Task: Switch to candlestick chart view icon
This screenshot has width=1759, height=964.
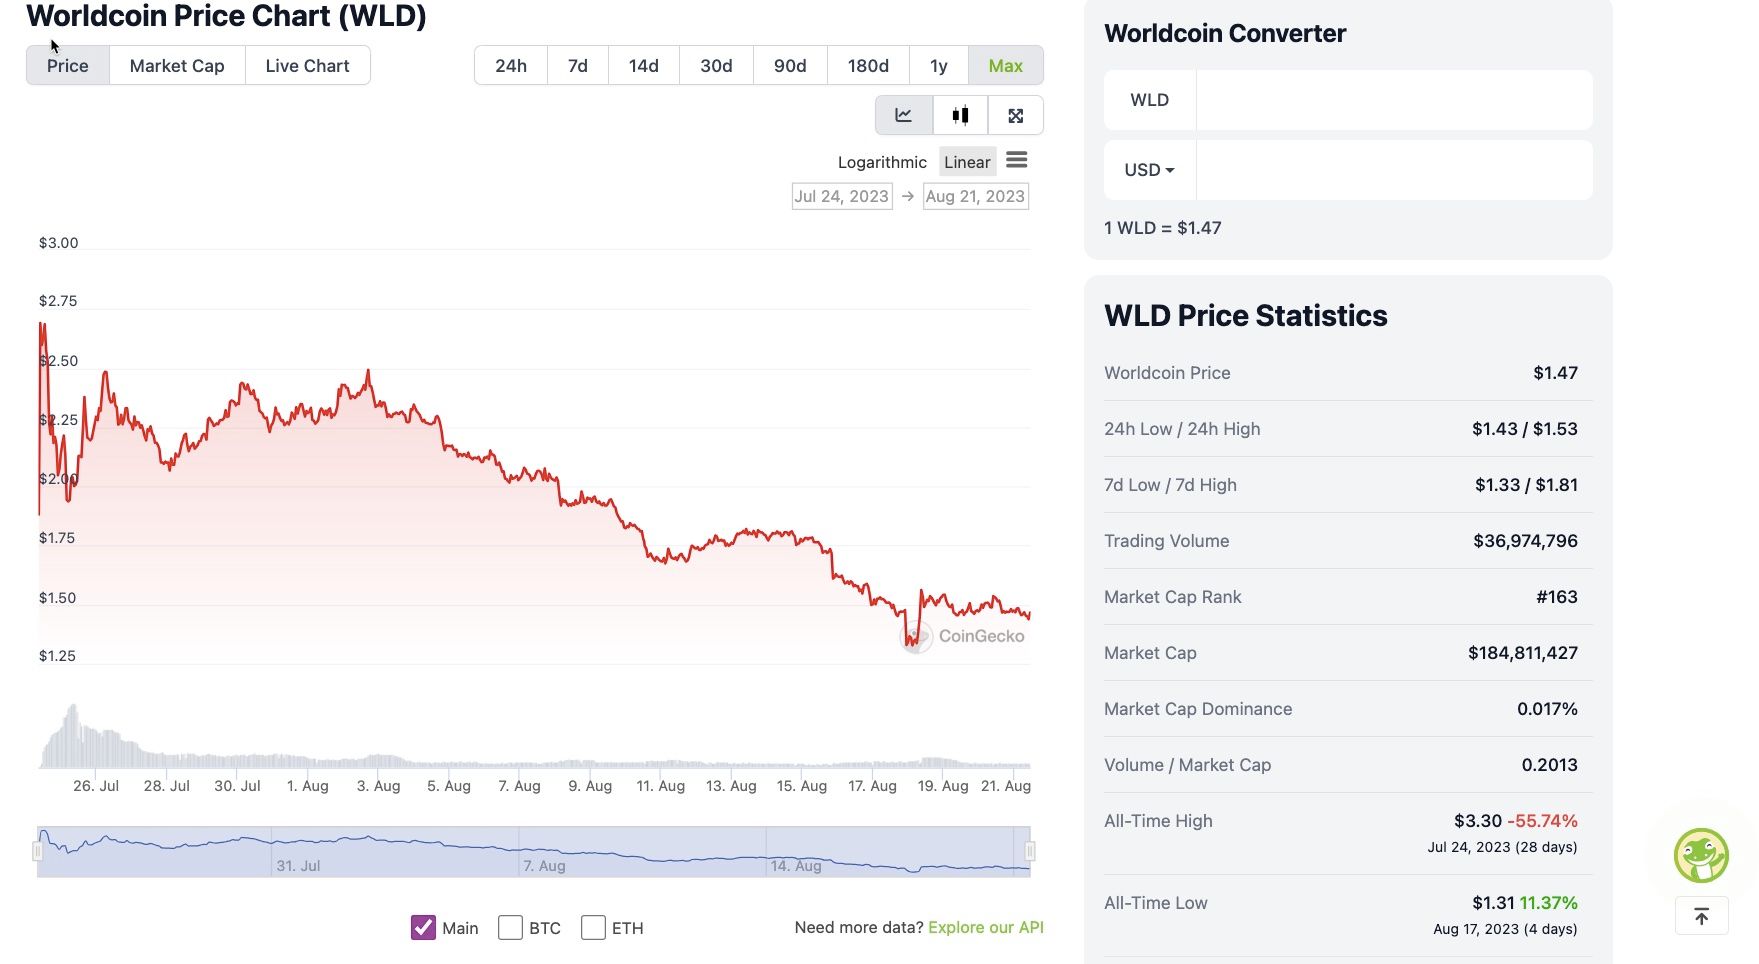Action: click(x=960, y=115)
